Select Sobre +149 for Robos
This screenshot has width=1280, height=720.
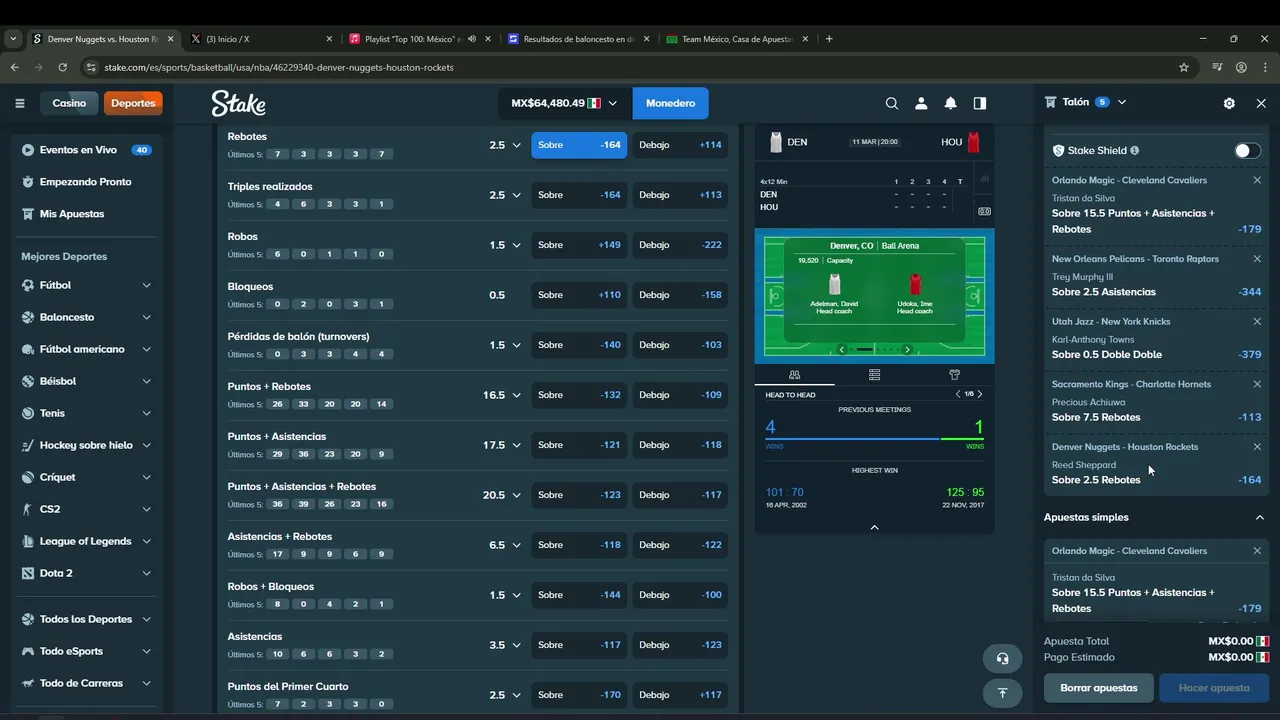click(579, 245)
